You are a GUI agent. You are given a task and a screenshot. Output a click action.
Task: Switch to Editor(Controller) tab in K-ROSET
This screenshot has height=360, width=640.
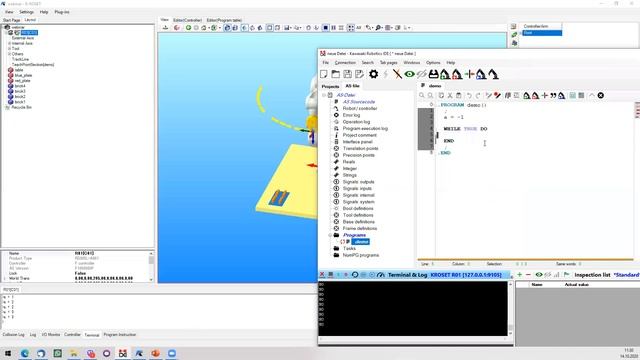pyautogui.click(x=187, y=20)
